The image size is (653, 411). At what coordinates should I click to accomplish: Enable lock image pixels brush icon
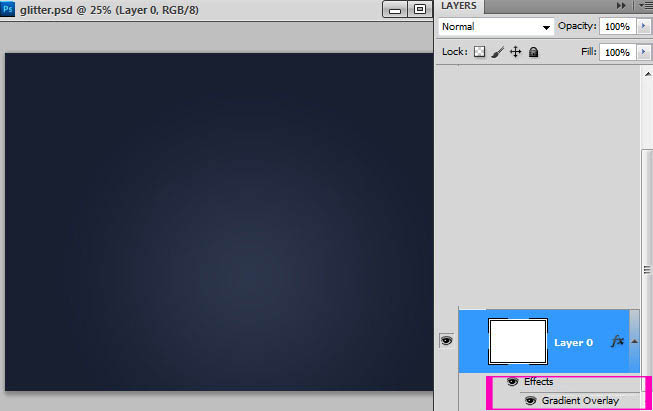point(497,52)
